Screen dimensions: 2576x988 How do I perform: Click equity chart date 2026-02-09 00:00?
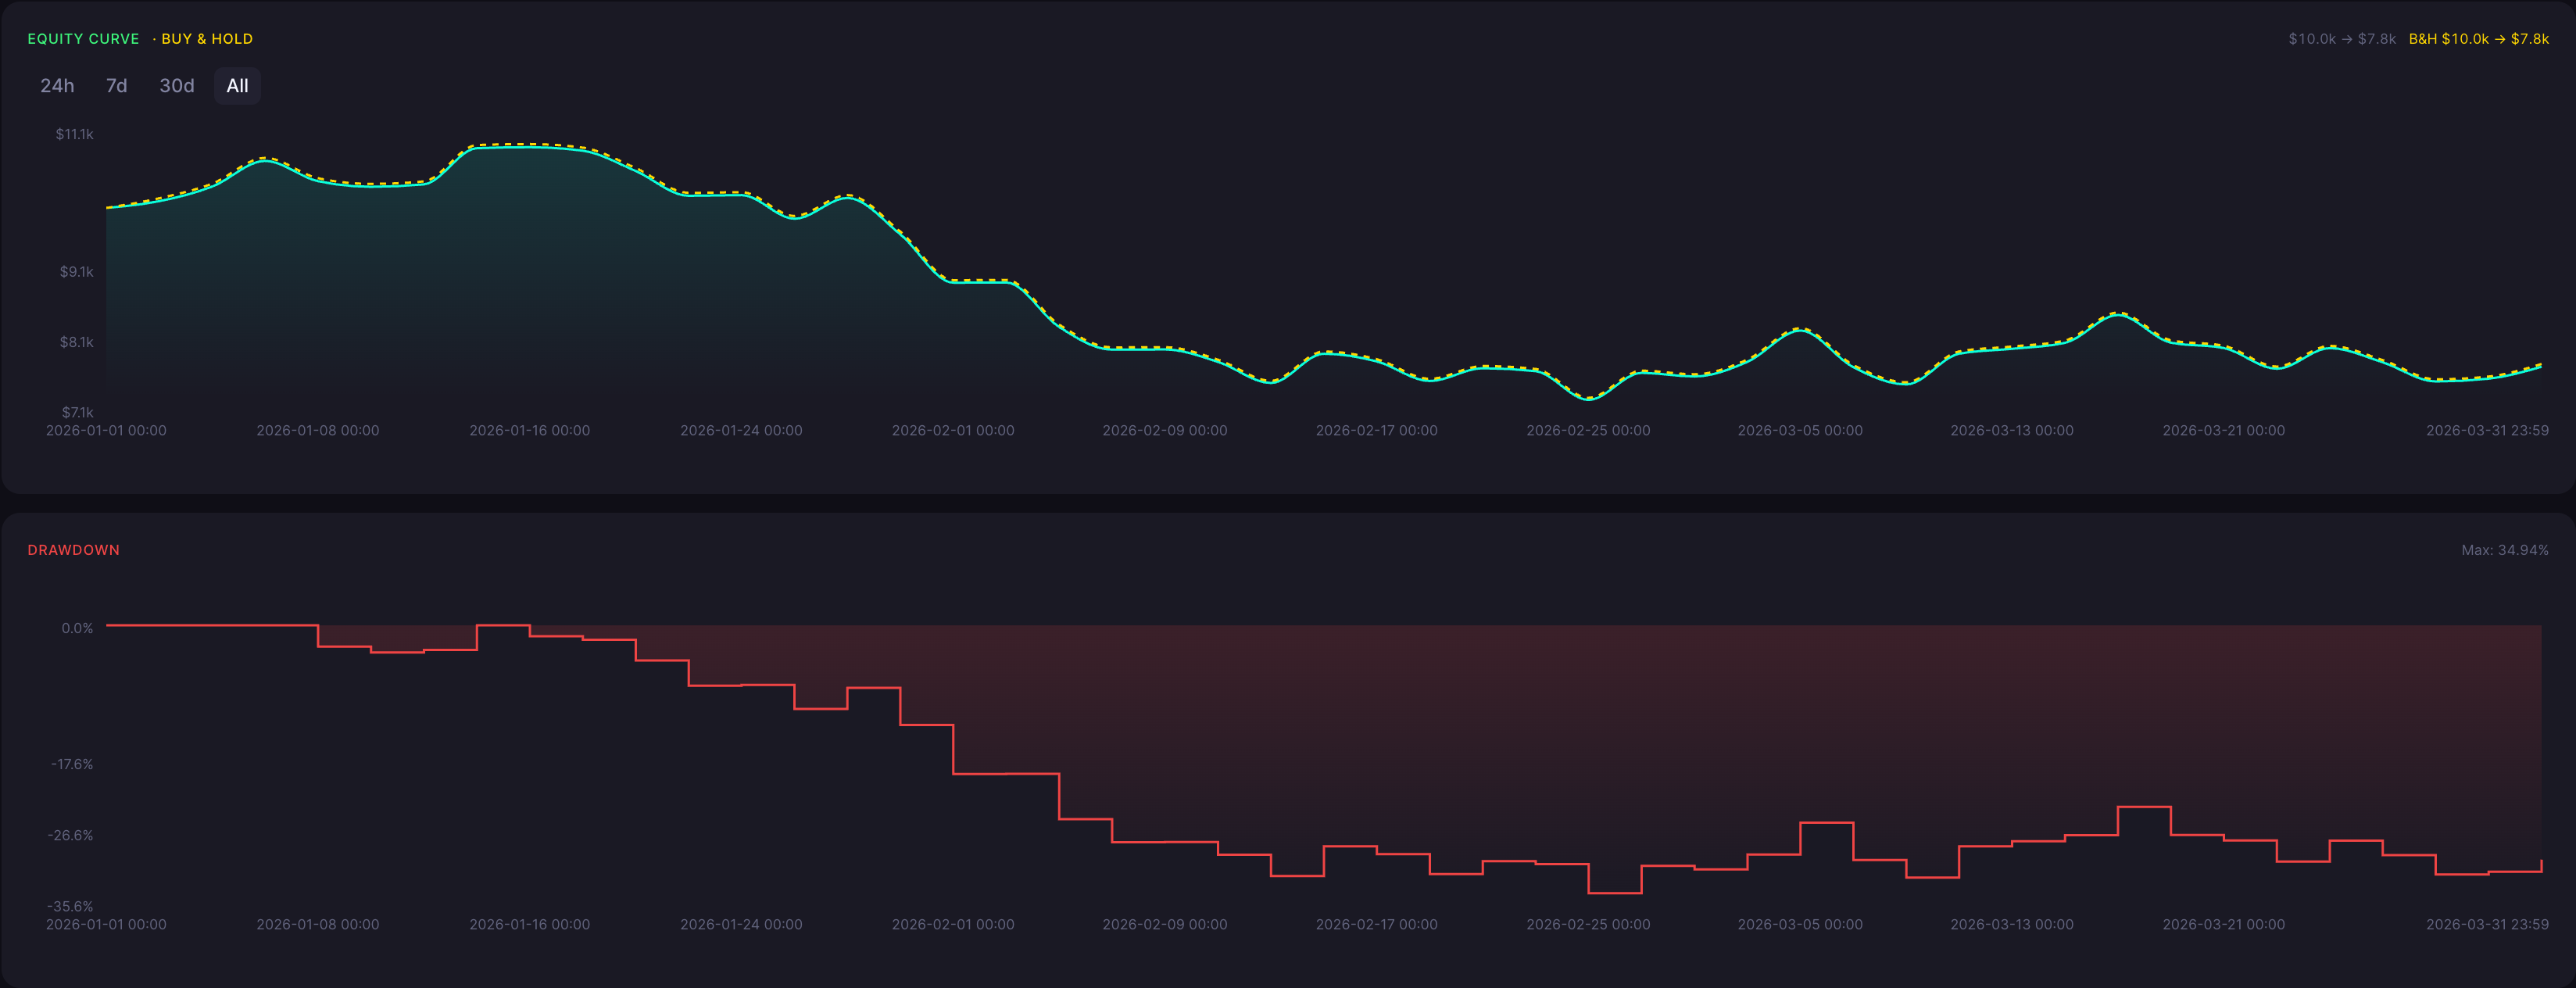(1164, 431)
